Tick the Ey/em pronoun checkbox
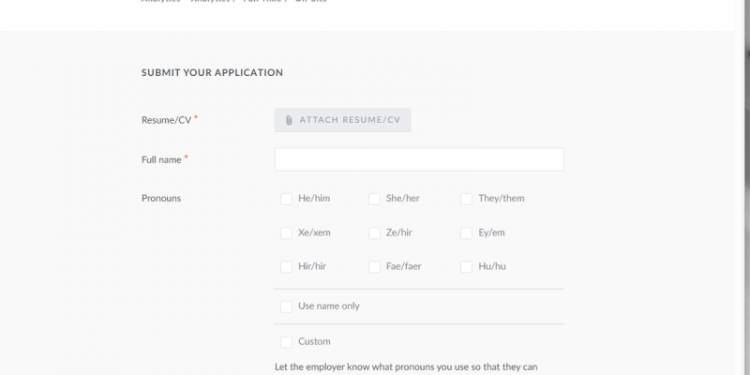This screenshot has height=375, width=750. coord(466,233)
